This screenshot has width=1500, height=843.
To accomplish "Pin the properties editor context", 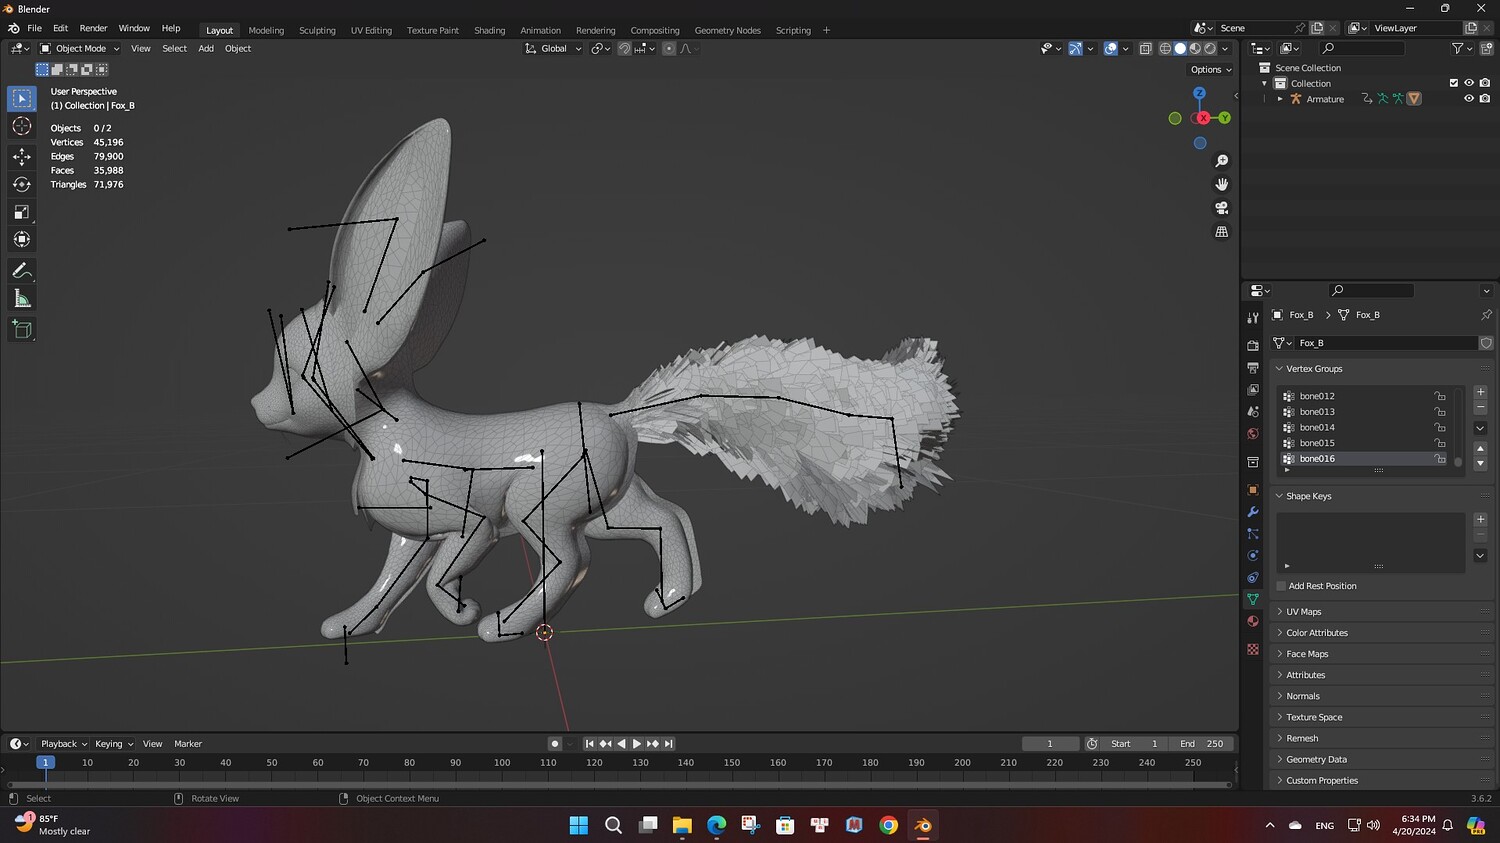I will 1486,315.
